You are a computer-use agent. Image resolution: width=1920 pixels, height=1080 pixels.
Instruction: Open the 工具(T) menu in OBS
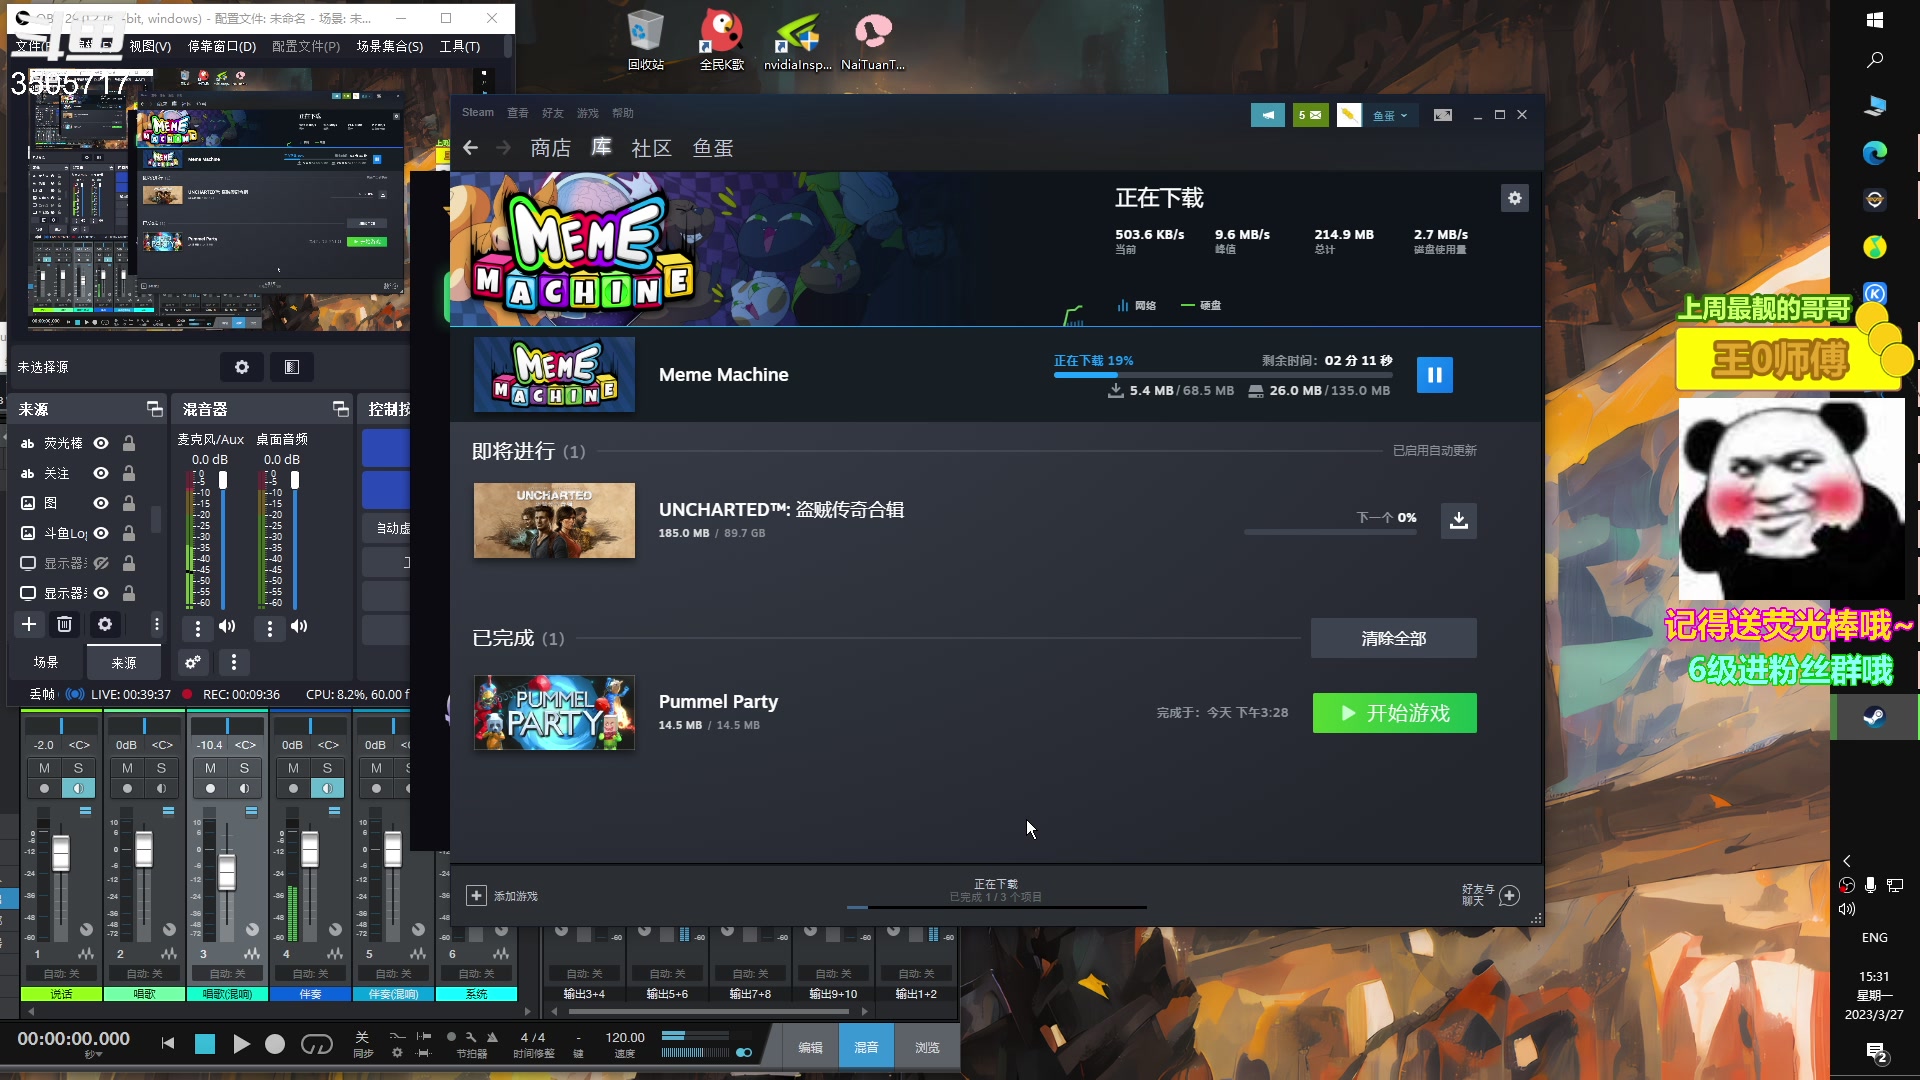pyautogui.click(x=460, y=46)
